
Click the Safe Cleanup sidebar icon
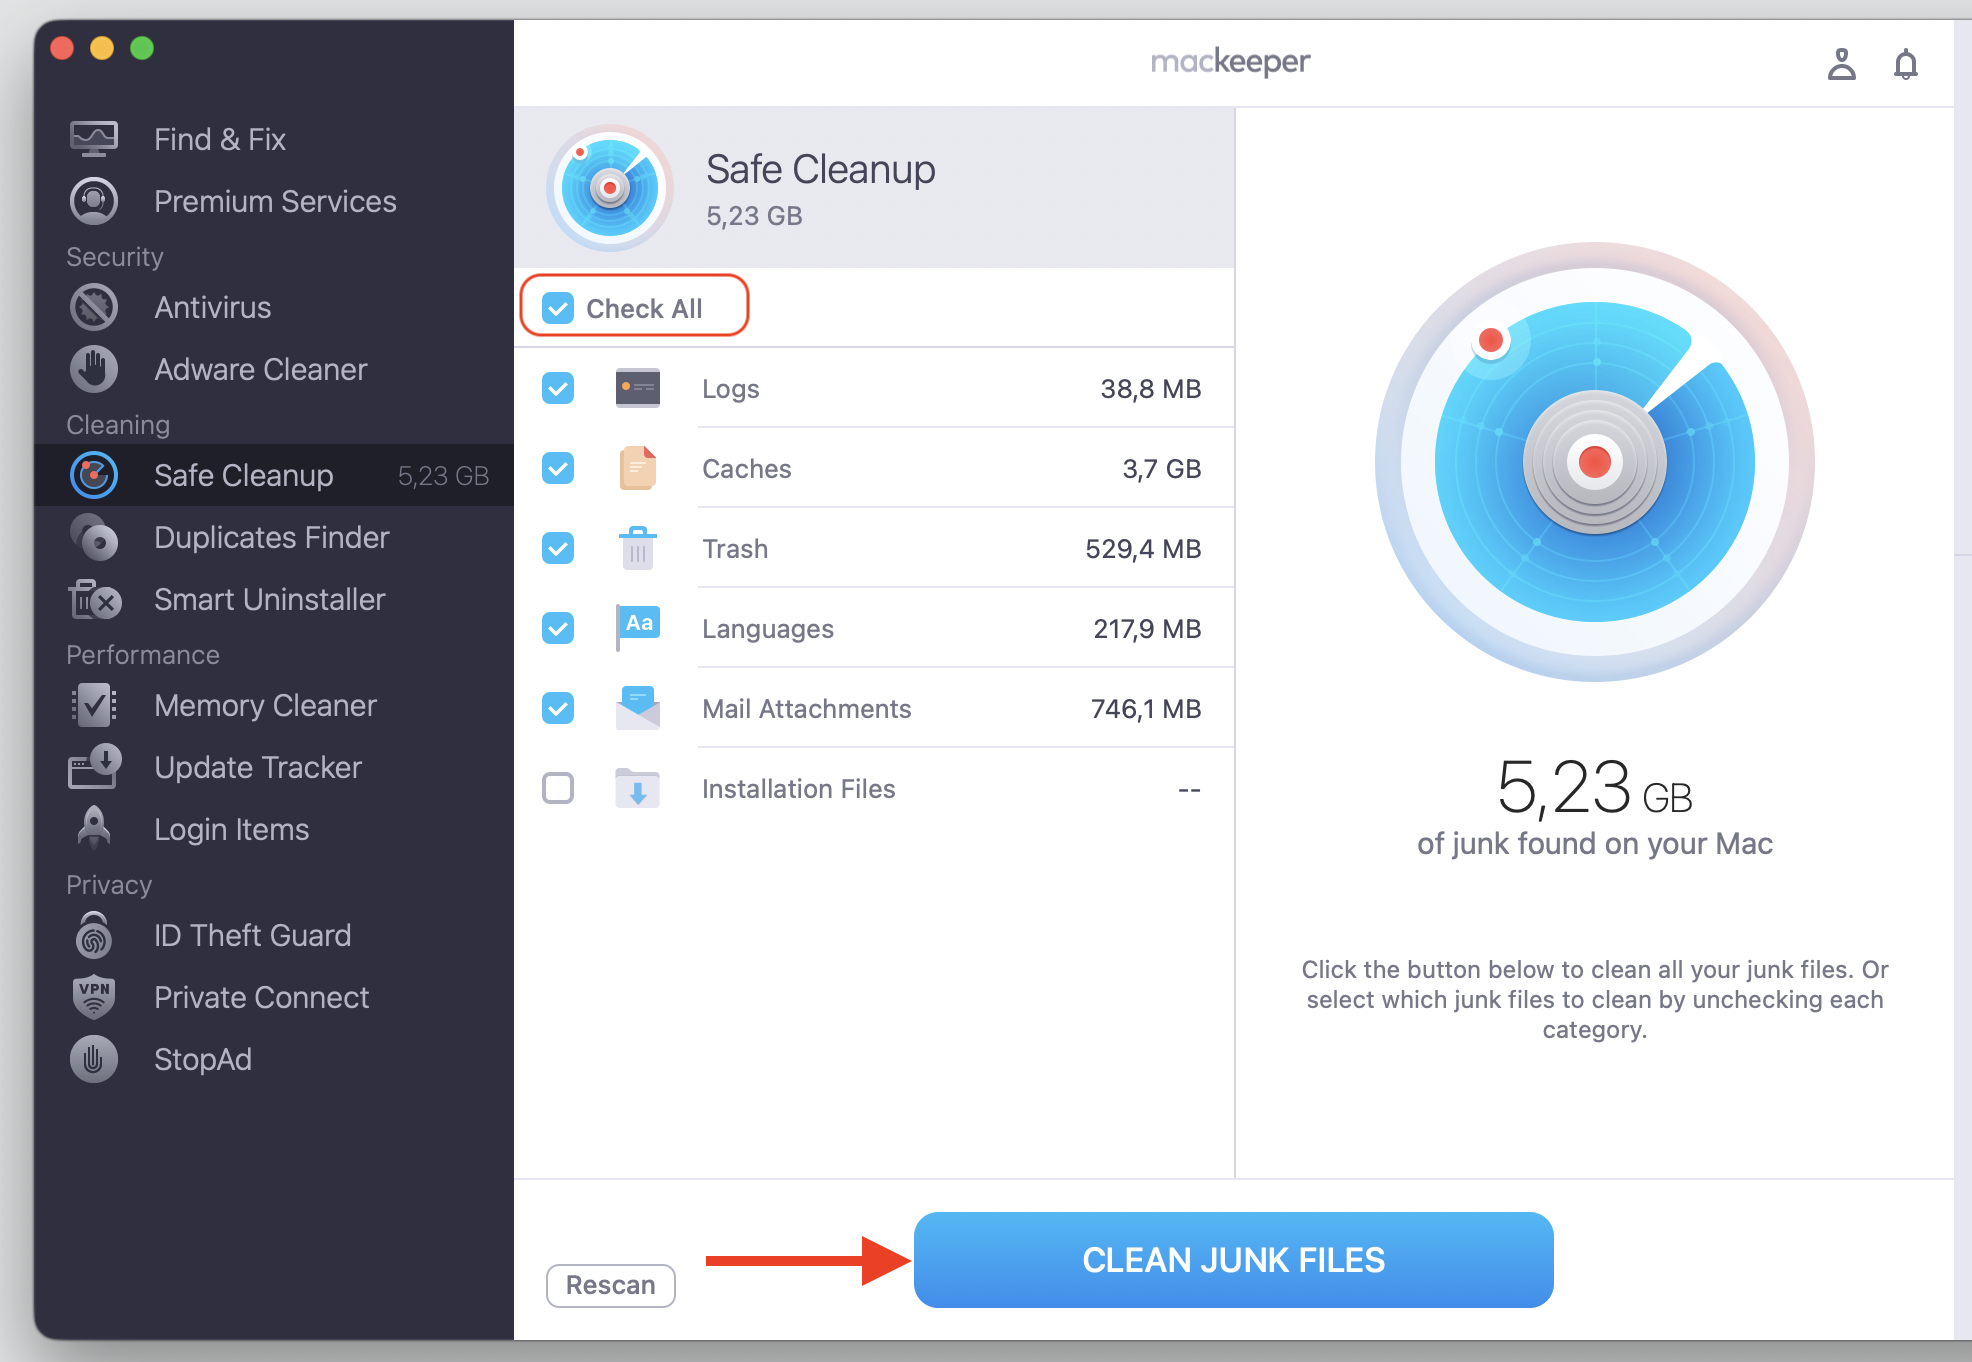94,475
